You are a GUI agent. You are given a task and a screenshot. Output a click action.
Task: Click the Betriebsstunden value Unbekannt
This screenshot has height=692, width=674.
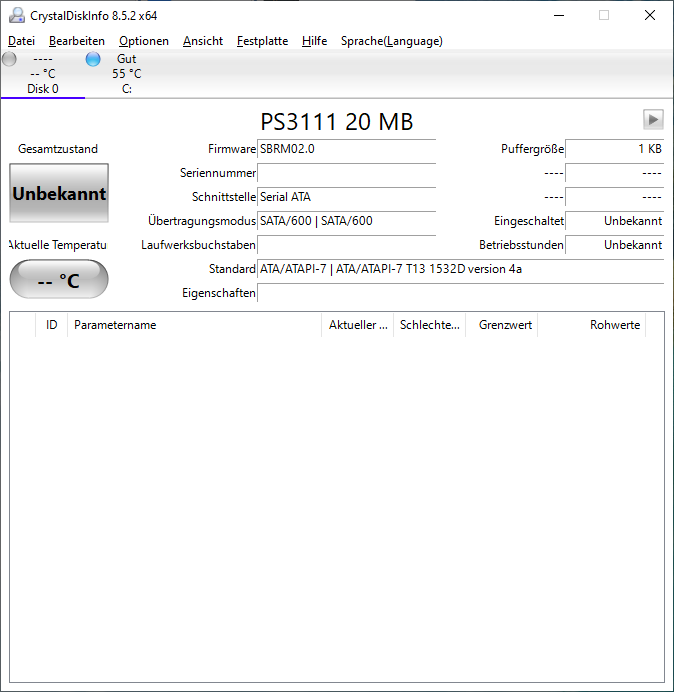tap(615, 244)
